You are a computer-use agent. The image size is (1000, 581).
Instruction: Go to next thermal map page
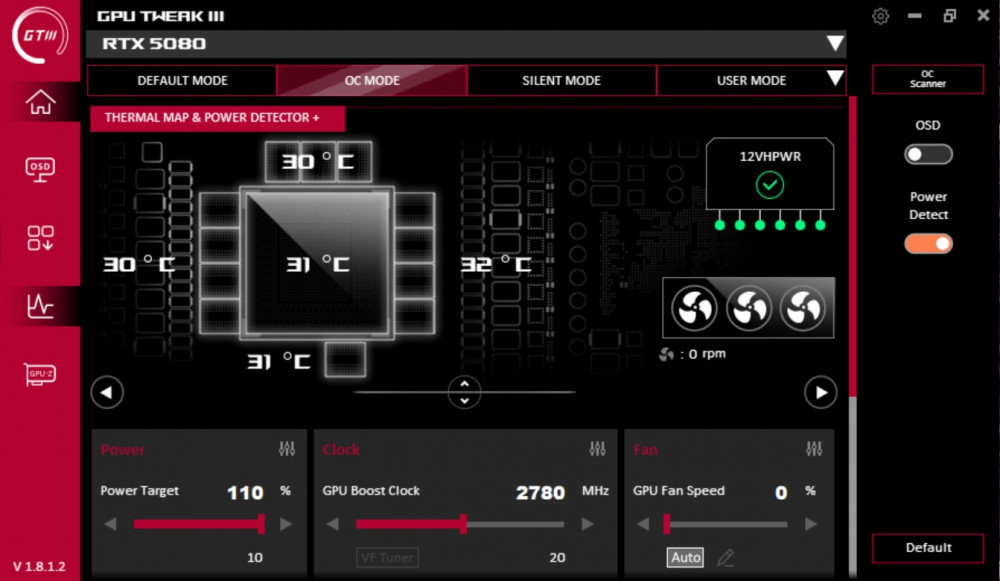point(821,392)
